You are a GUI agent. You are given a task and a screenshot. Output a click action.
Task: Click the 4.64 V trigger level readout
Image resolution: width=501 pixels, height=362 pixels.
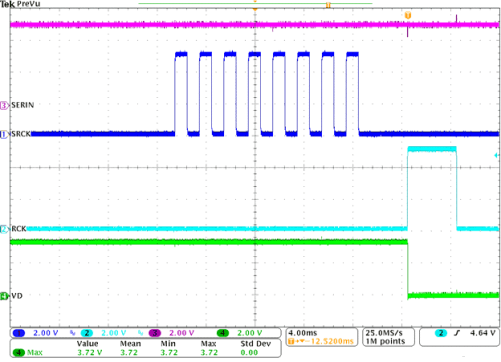(x=483, y=333)
